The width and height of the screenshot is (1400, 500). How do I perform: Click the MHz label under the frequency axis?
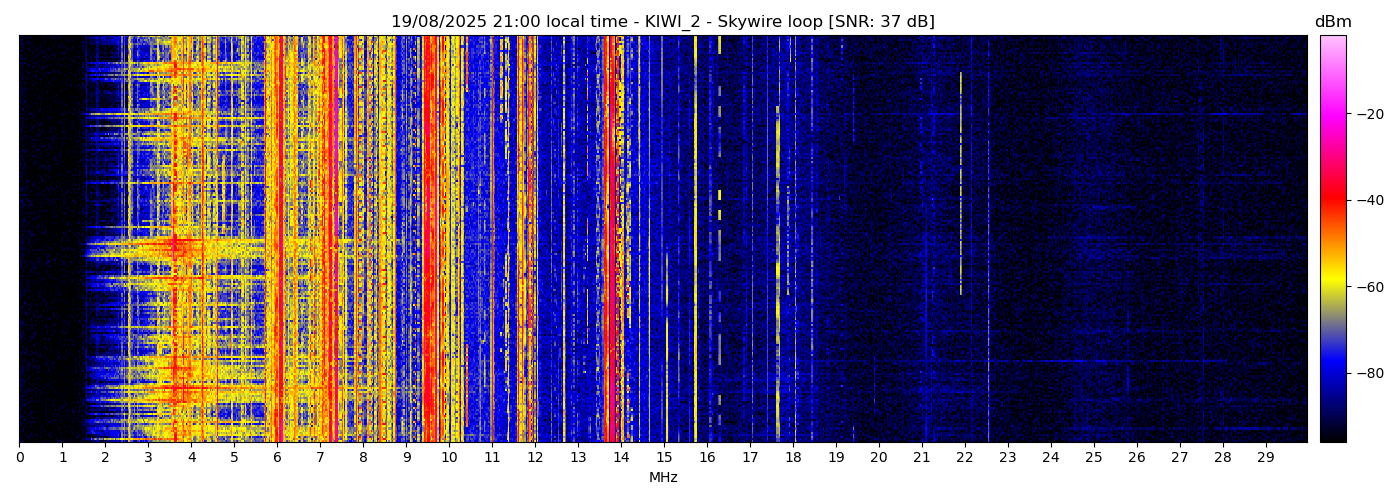(663, 478)
